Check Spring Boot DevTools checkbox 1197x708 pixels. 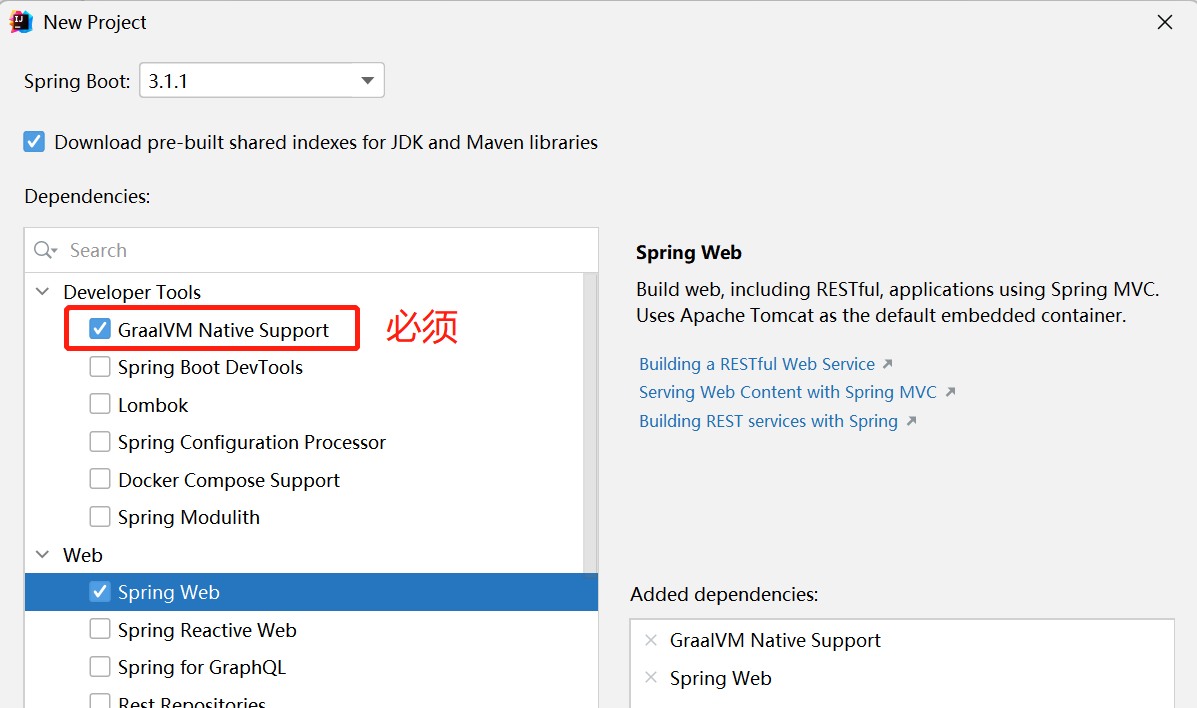pyautogui.click(x=100, y=367)
